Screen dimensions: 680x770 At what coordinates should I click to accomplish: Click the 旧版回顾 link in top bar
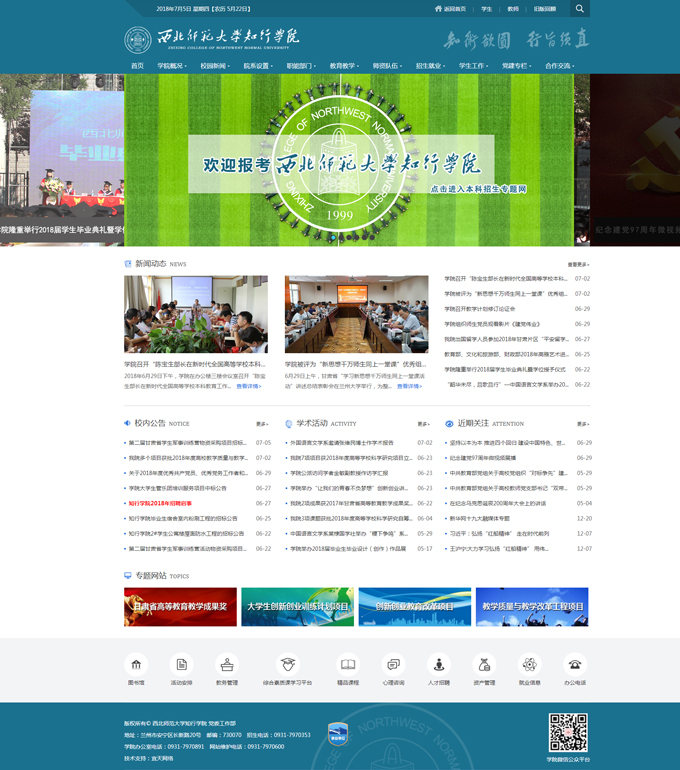[x=545, y=9]
